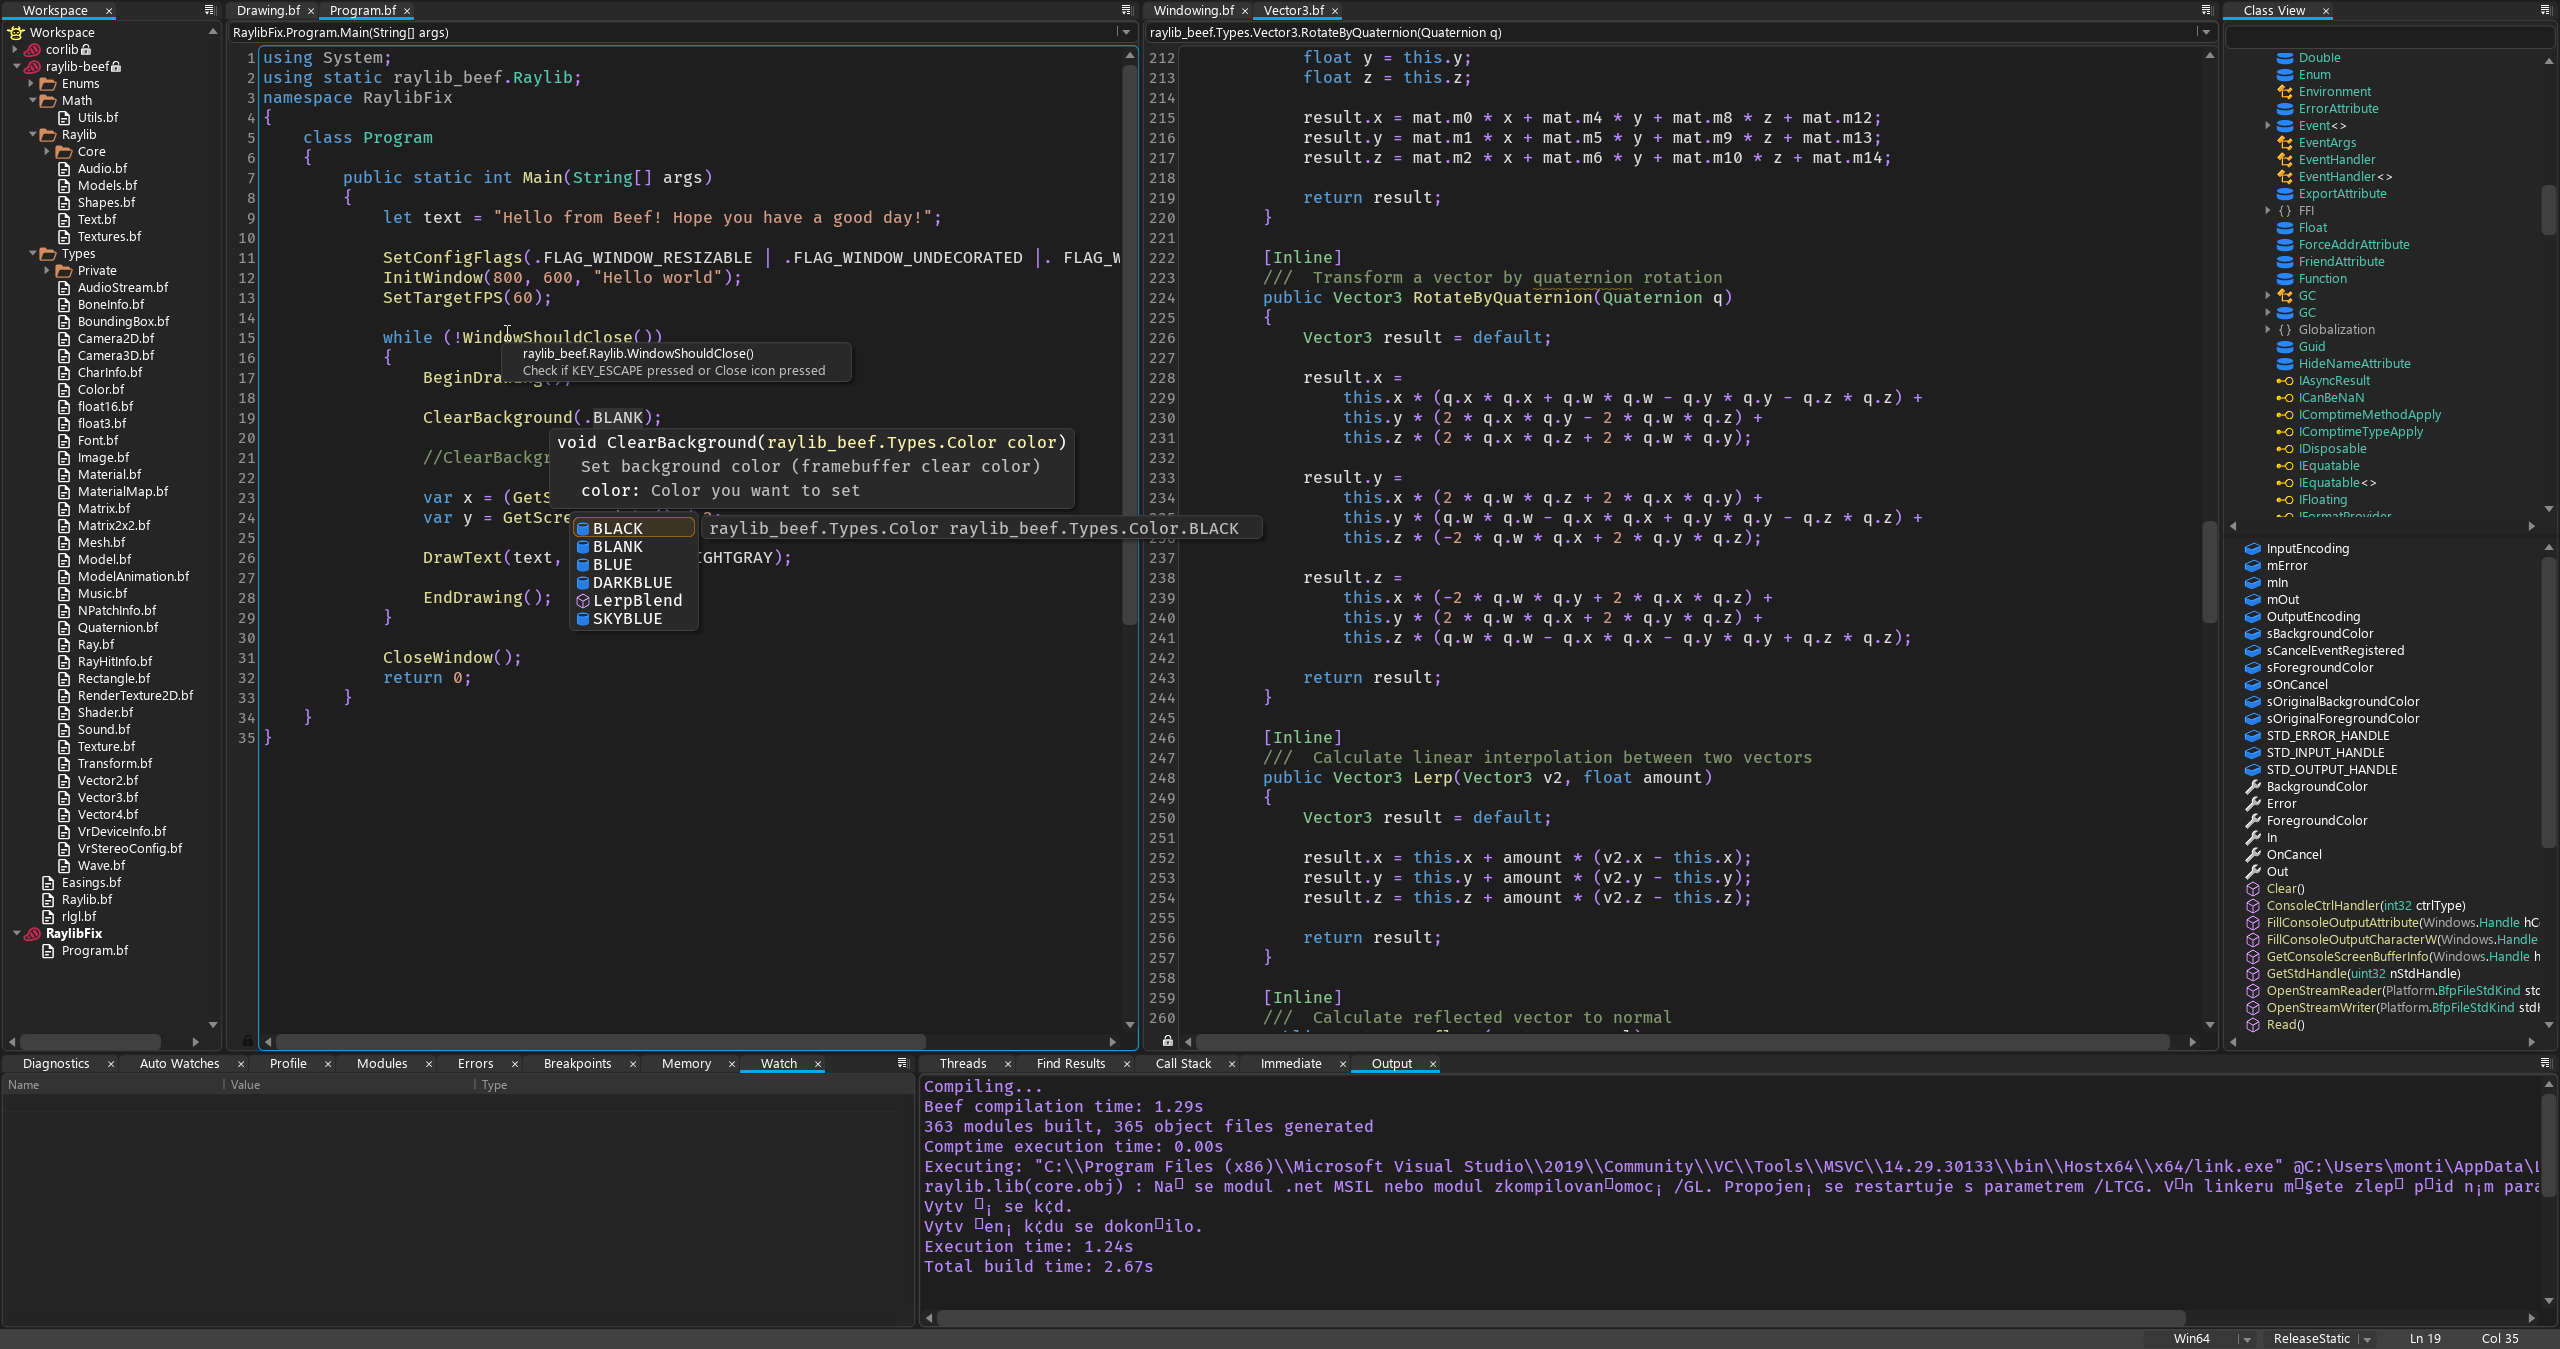
Task: Click InputEncoding field icon
Action: click(2253, 548)
